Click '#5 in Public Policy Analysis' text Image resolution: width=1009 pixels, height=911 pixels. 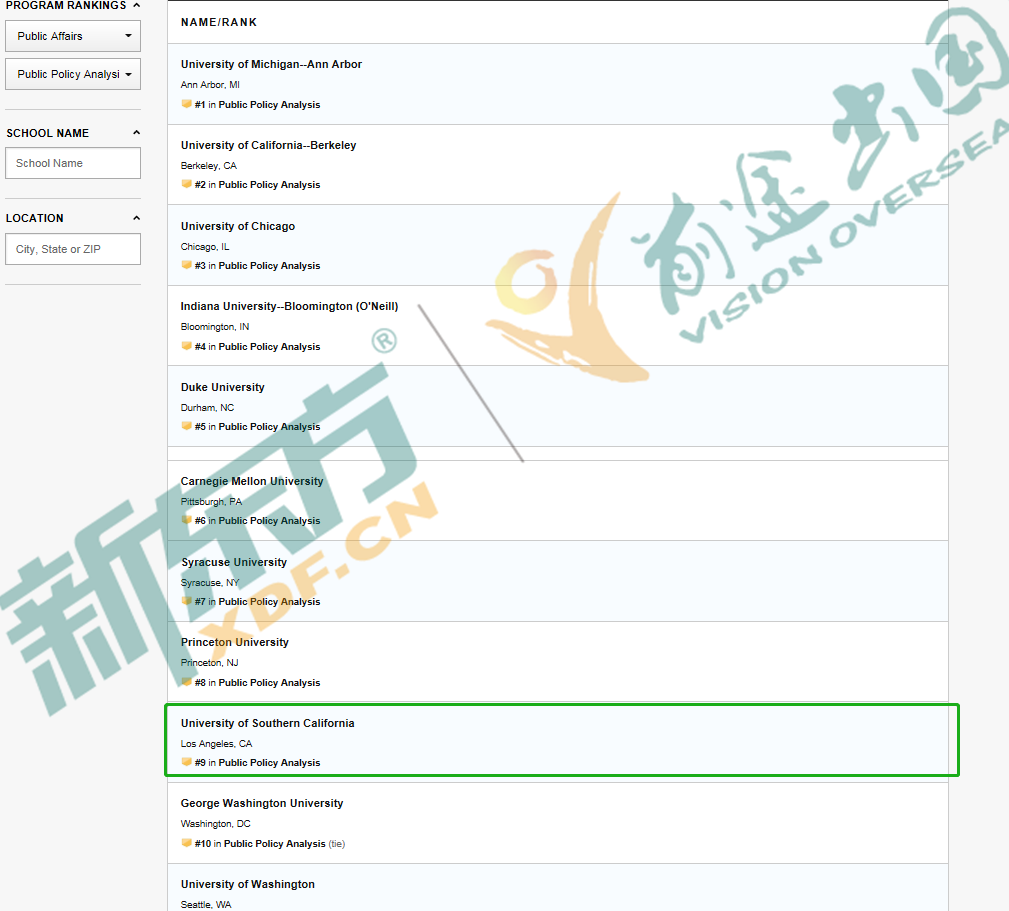click(257, 427)
